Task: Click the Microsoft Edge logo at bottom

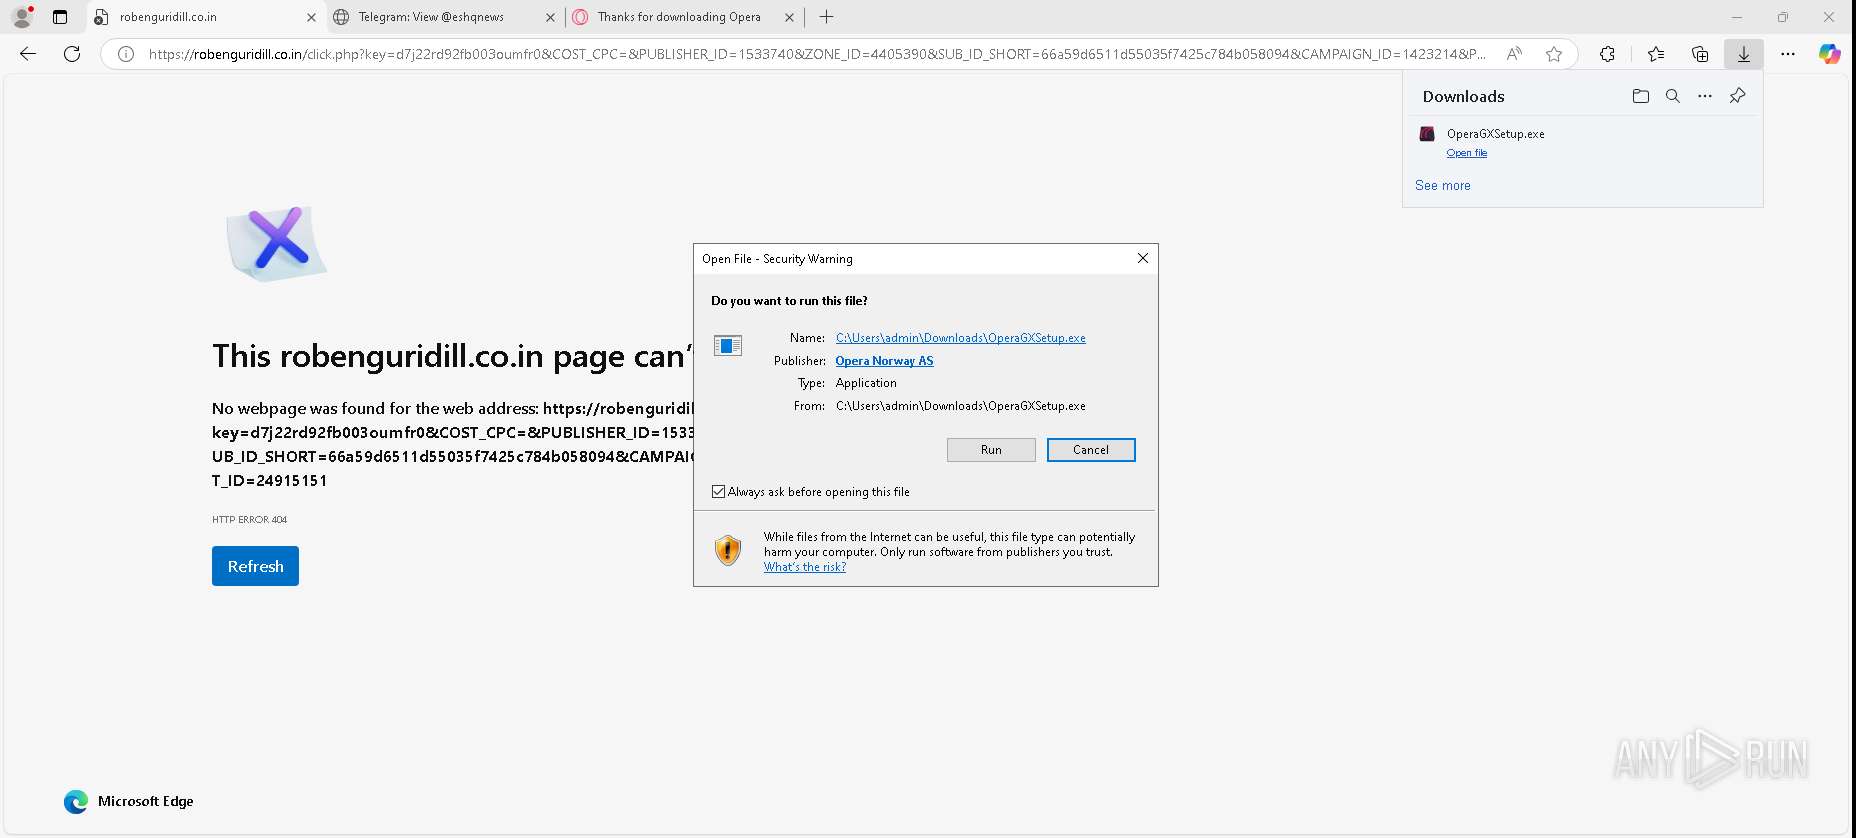Action: click(x=76, y=802)
